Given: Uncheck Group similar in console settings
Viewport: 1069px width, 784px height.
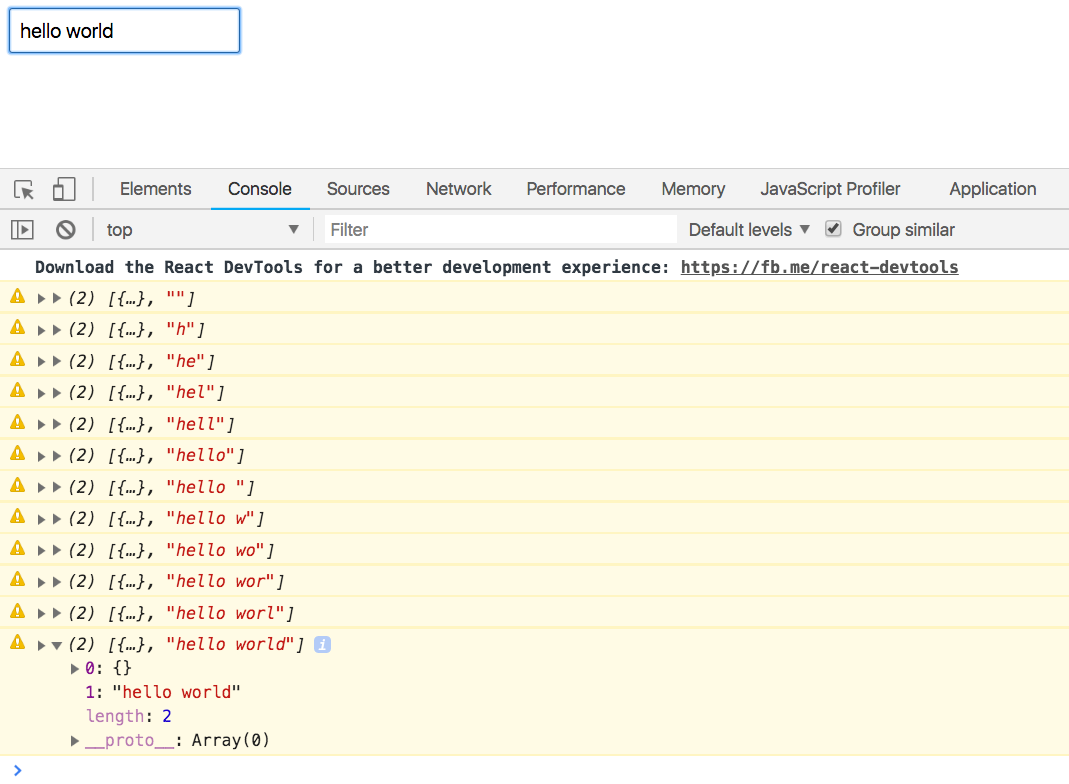Looking at the screenshot, I should pyautogui.click(x=833, y=229).
